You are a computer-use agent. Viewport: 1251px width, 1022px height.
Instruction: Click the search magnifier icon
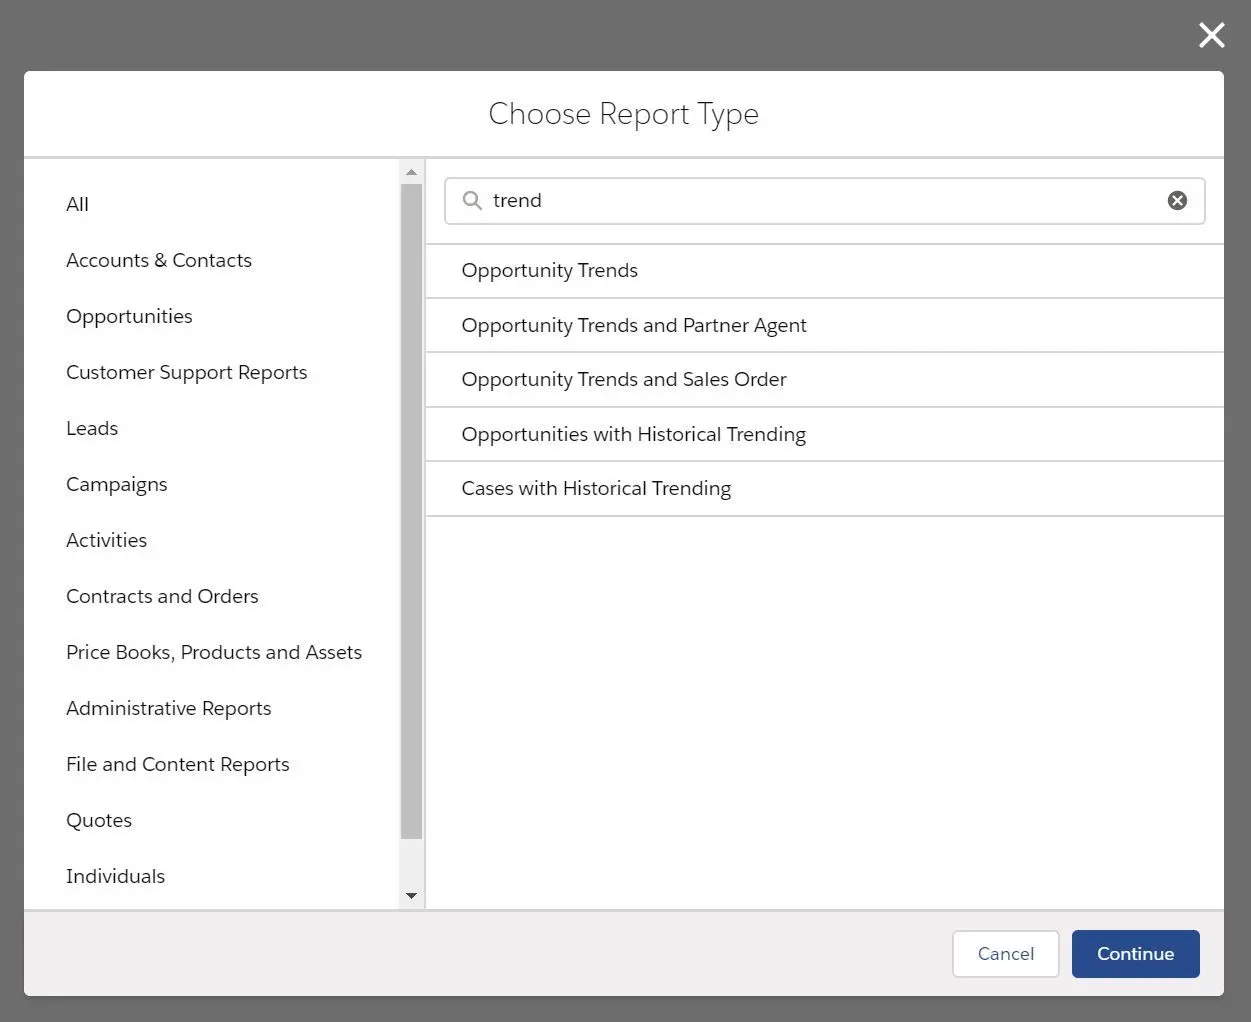tap(472, 201)
